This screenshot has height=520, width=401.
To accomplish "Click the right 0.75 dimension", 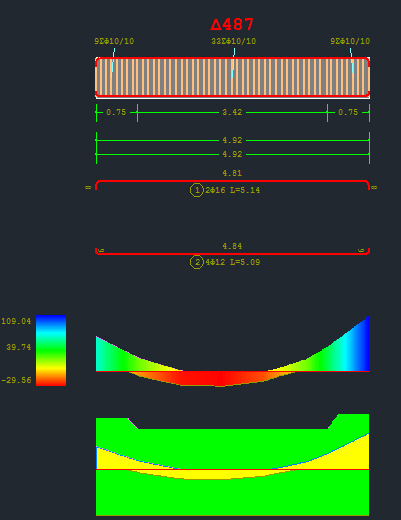I will point(348,112).
